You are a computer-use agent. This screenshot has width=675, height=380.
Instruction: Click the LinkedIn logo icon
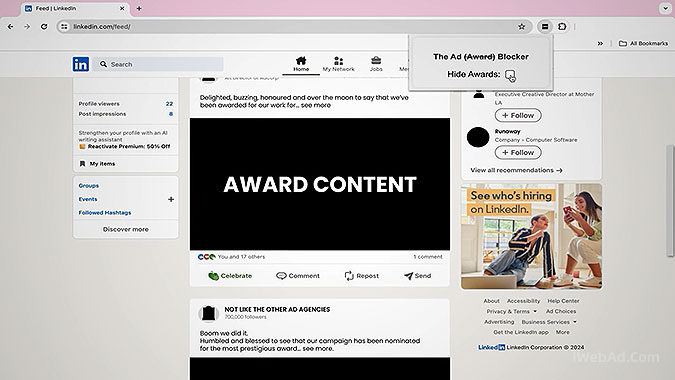[81, 64]
